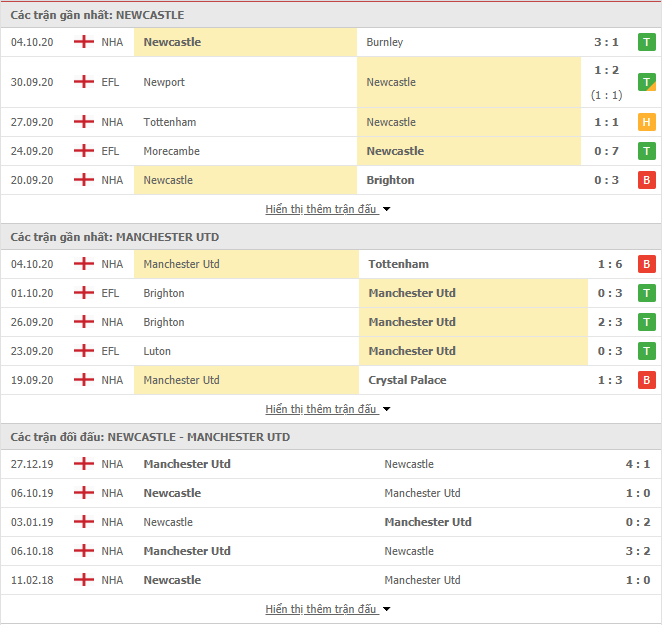Click the England flag beside Luton match

coord(84,351)
